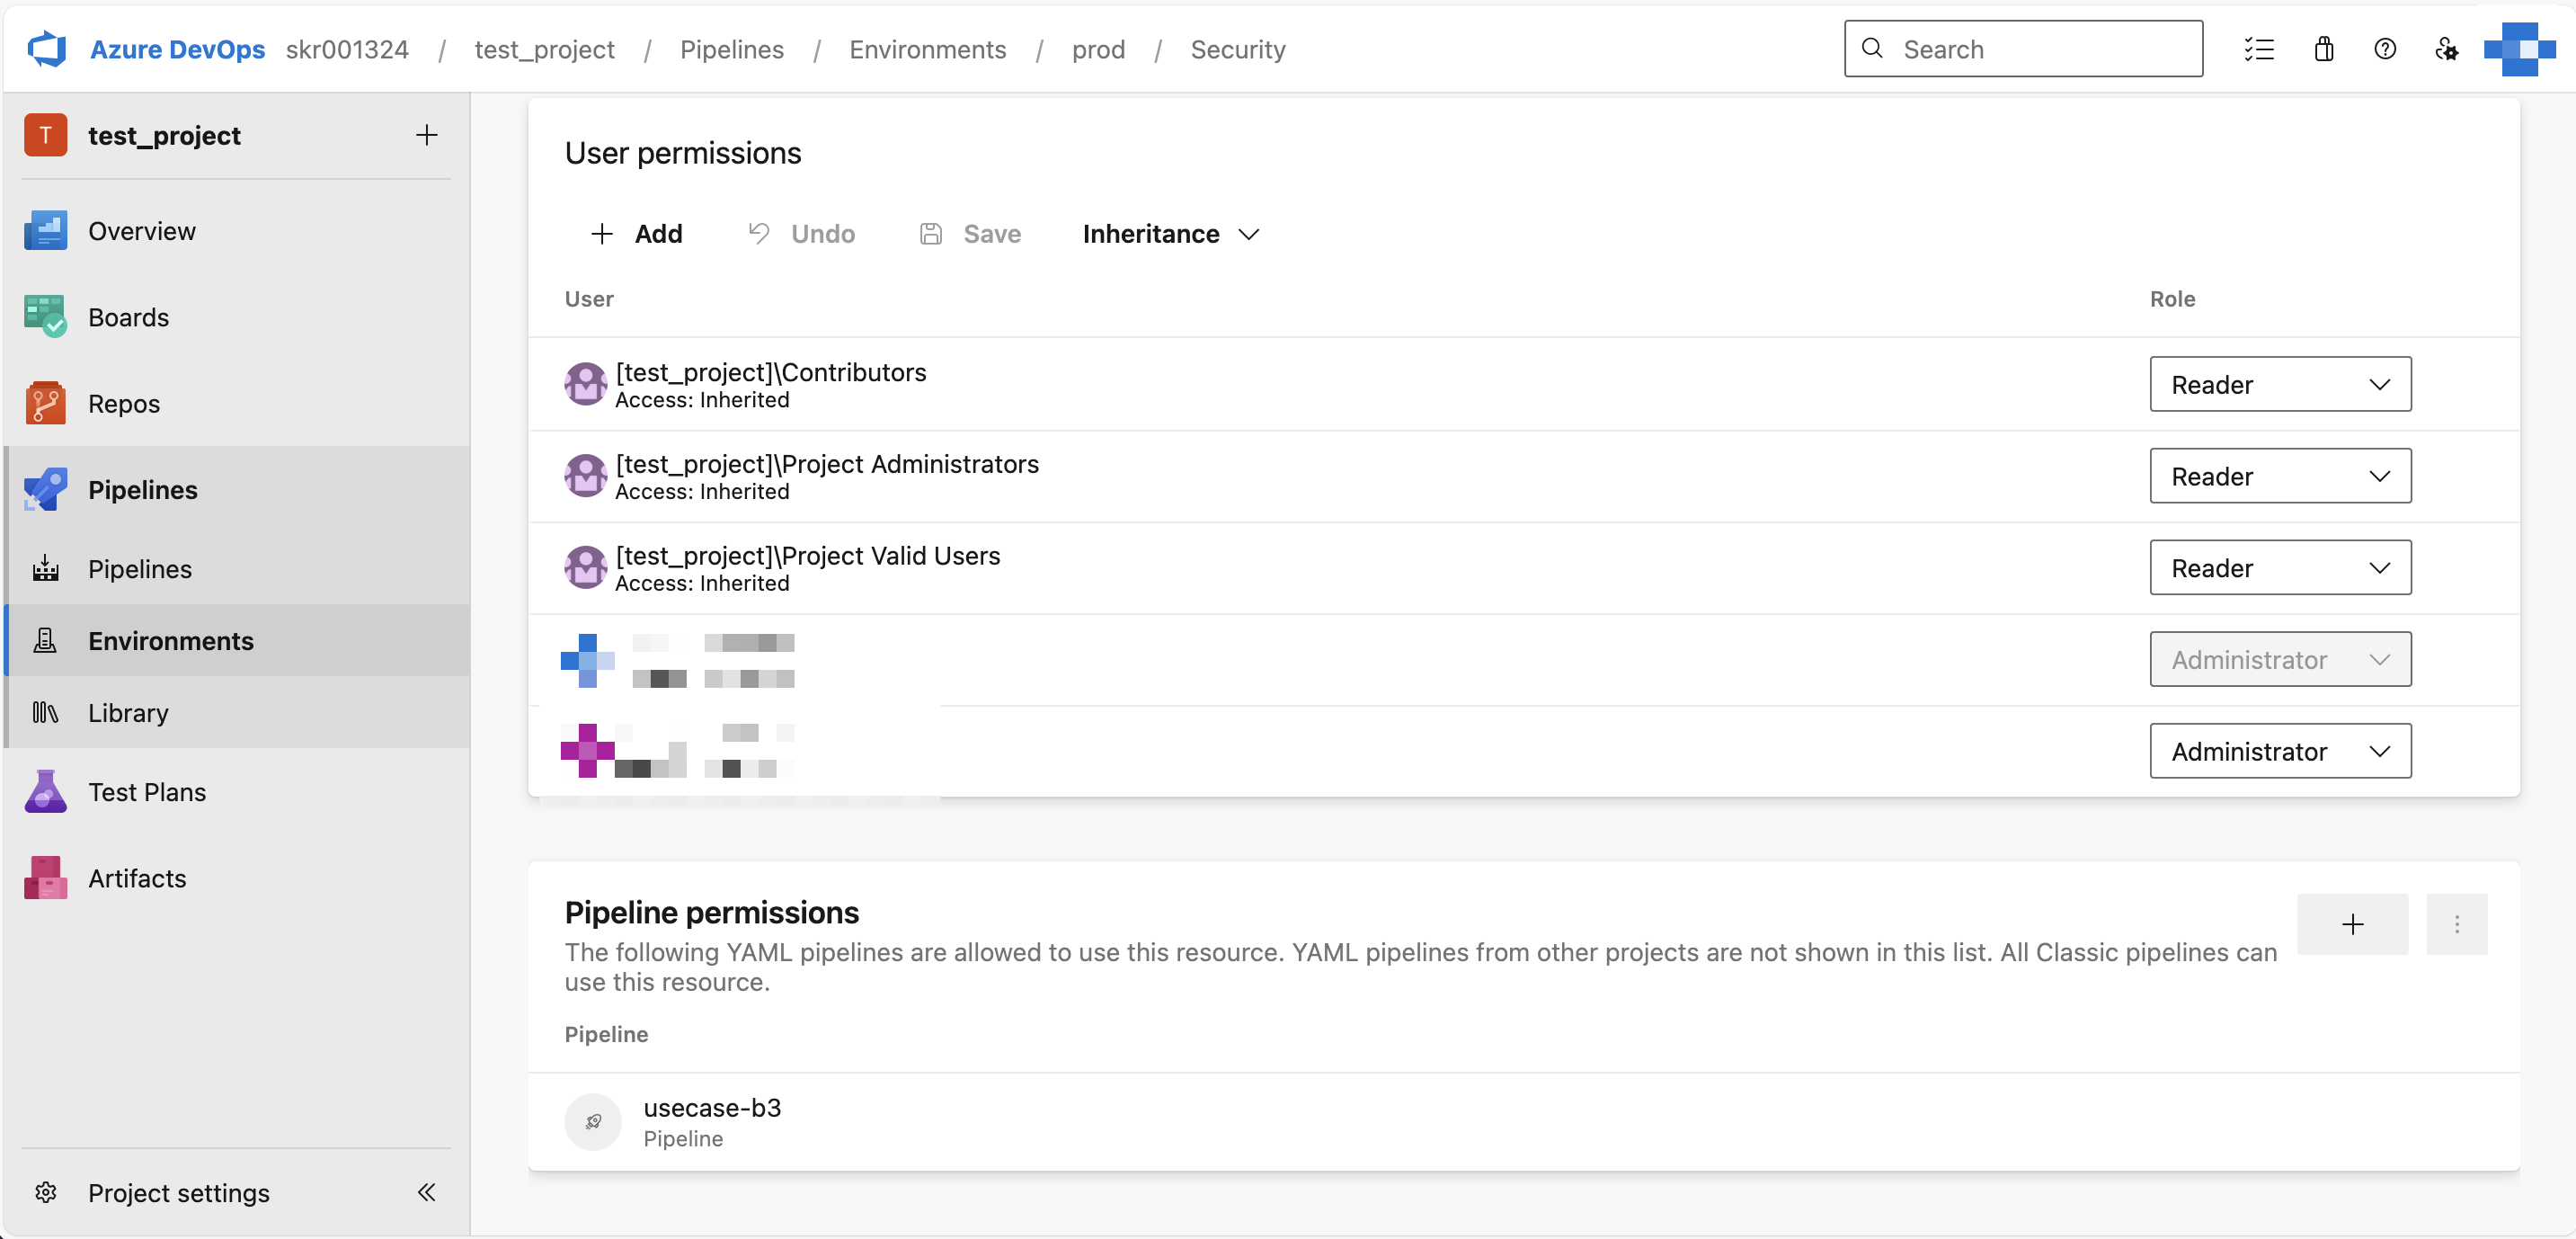This screenshot has width=2576, height=1239.
Task: Open the Repos section
Action: point(123,403)
